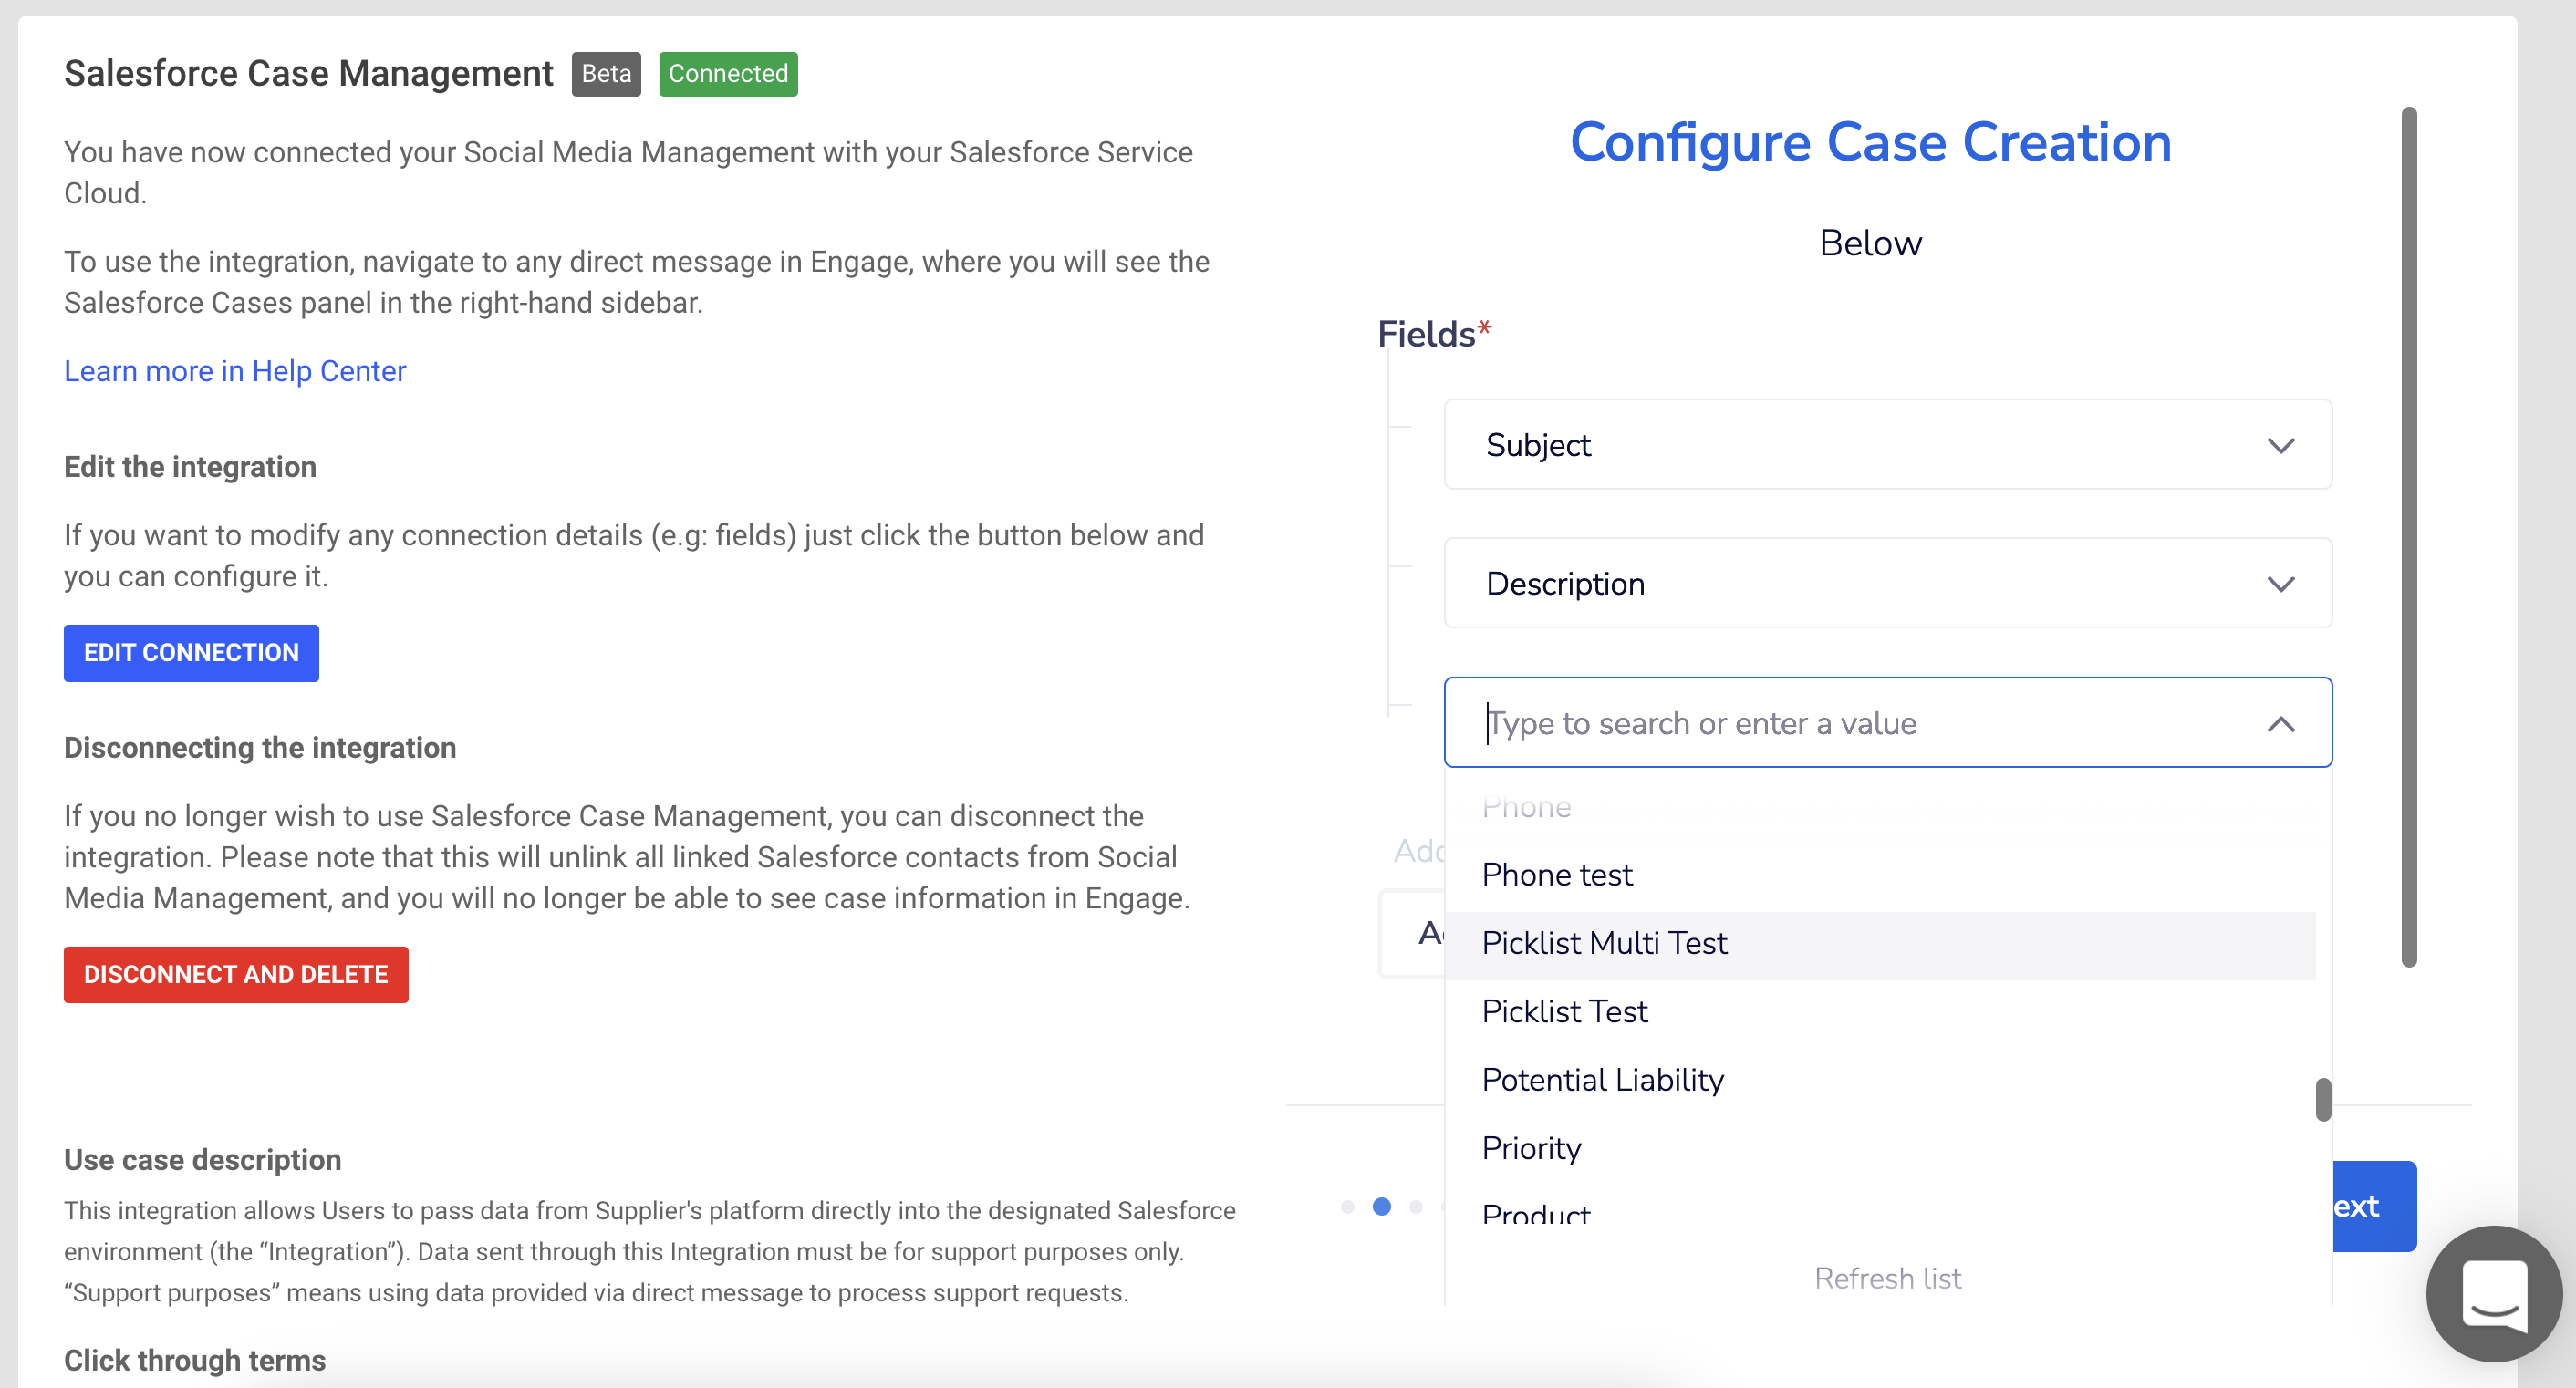Click Disconnecting the integration heading

coord(260,748)
